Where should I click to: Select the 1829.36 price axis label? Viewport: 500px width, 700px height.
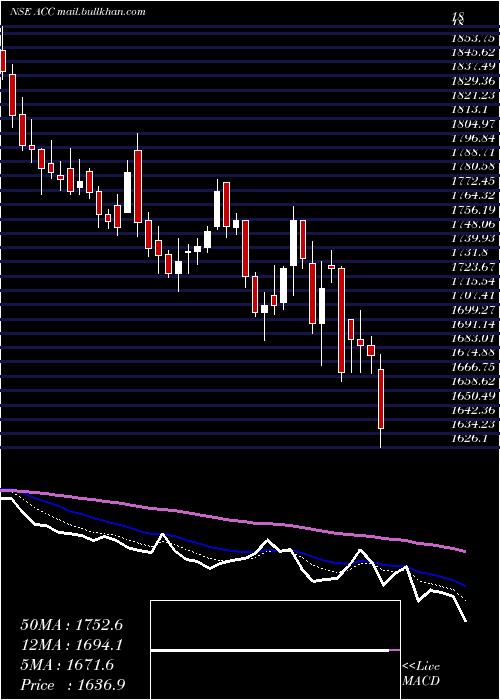pos(473,81)
